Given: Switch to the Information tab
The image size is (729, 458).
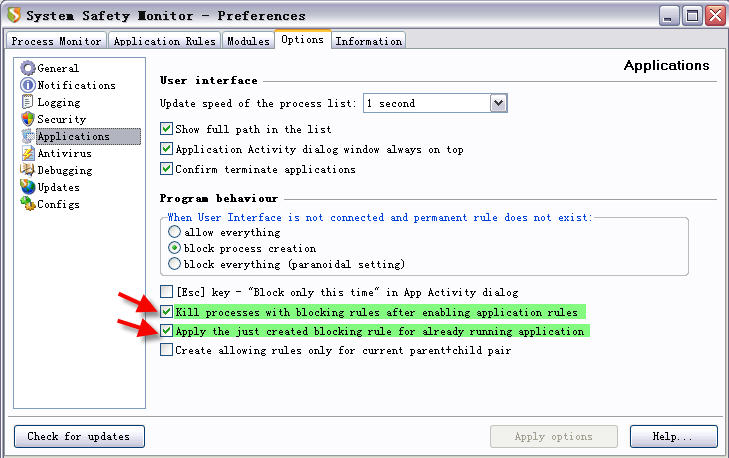Looking at the screenshot, I should tap(369, 41).
